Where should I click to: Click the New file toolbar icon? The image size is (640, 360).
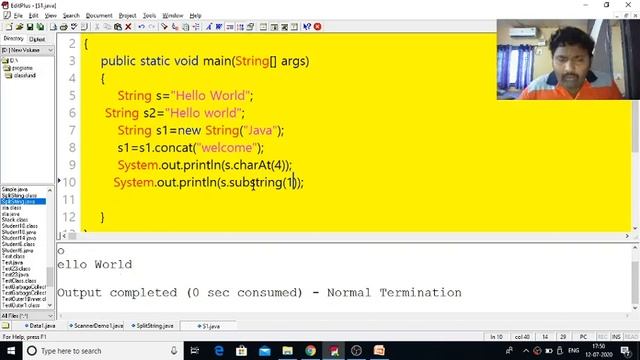9,27
